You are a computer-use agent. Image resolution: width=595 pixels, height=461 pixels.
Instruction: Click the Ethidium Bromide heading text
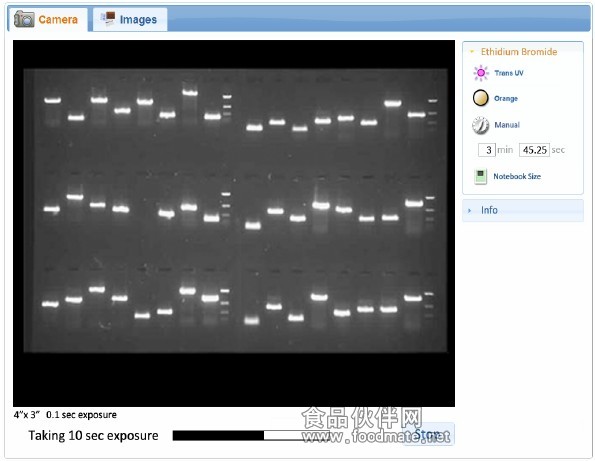click(x=519, y=52)
